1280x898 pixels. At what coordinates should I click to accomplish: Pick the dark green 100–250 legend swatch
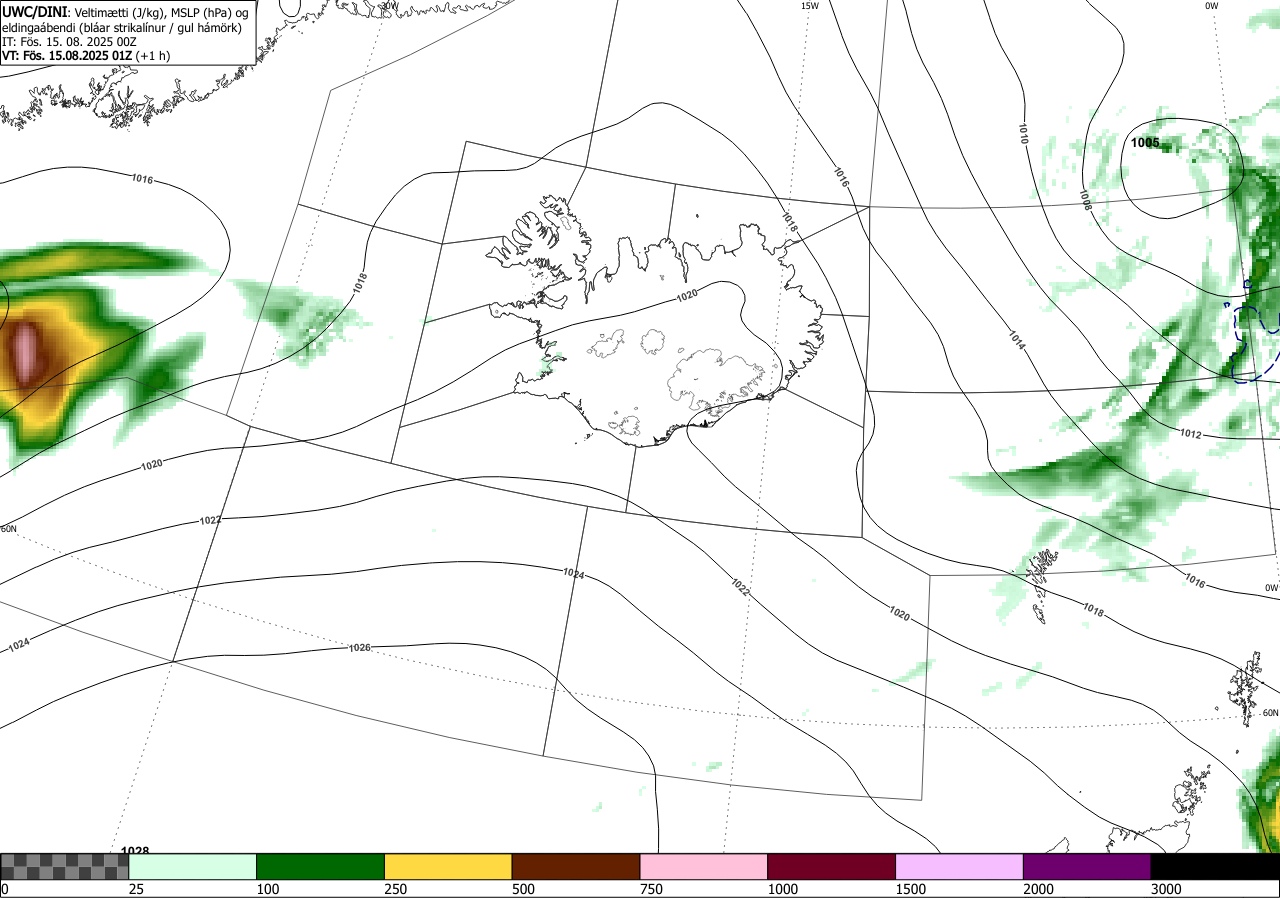(x=321, y=866)
